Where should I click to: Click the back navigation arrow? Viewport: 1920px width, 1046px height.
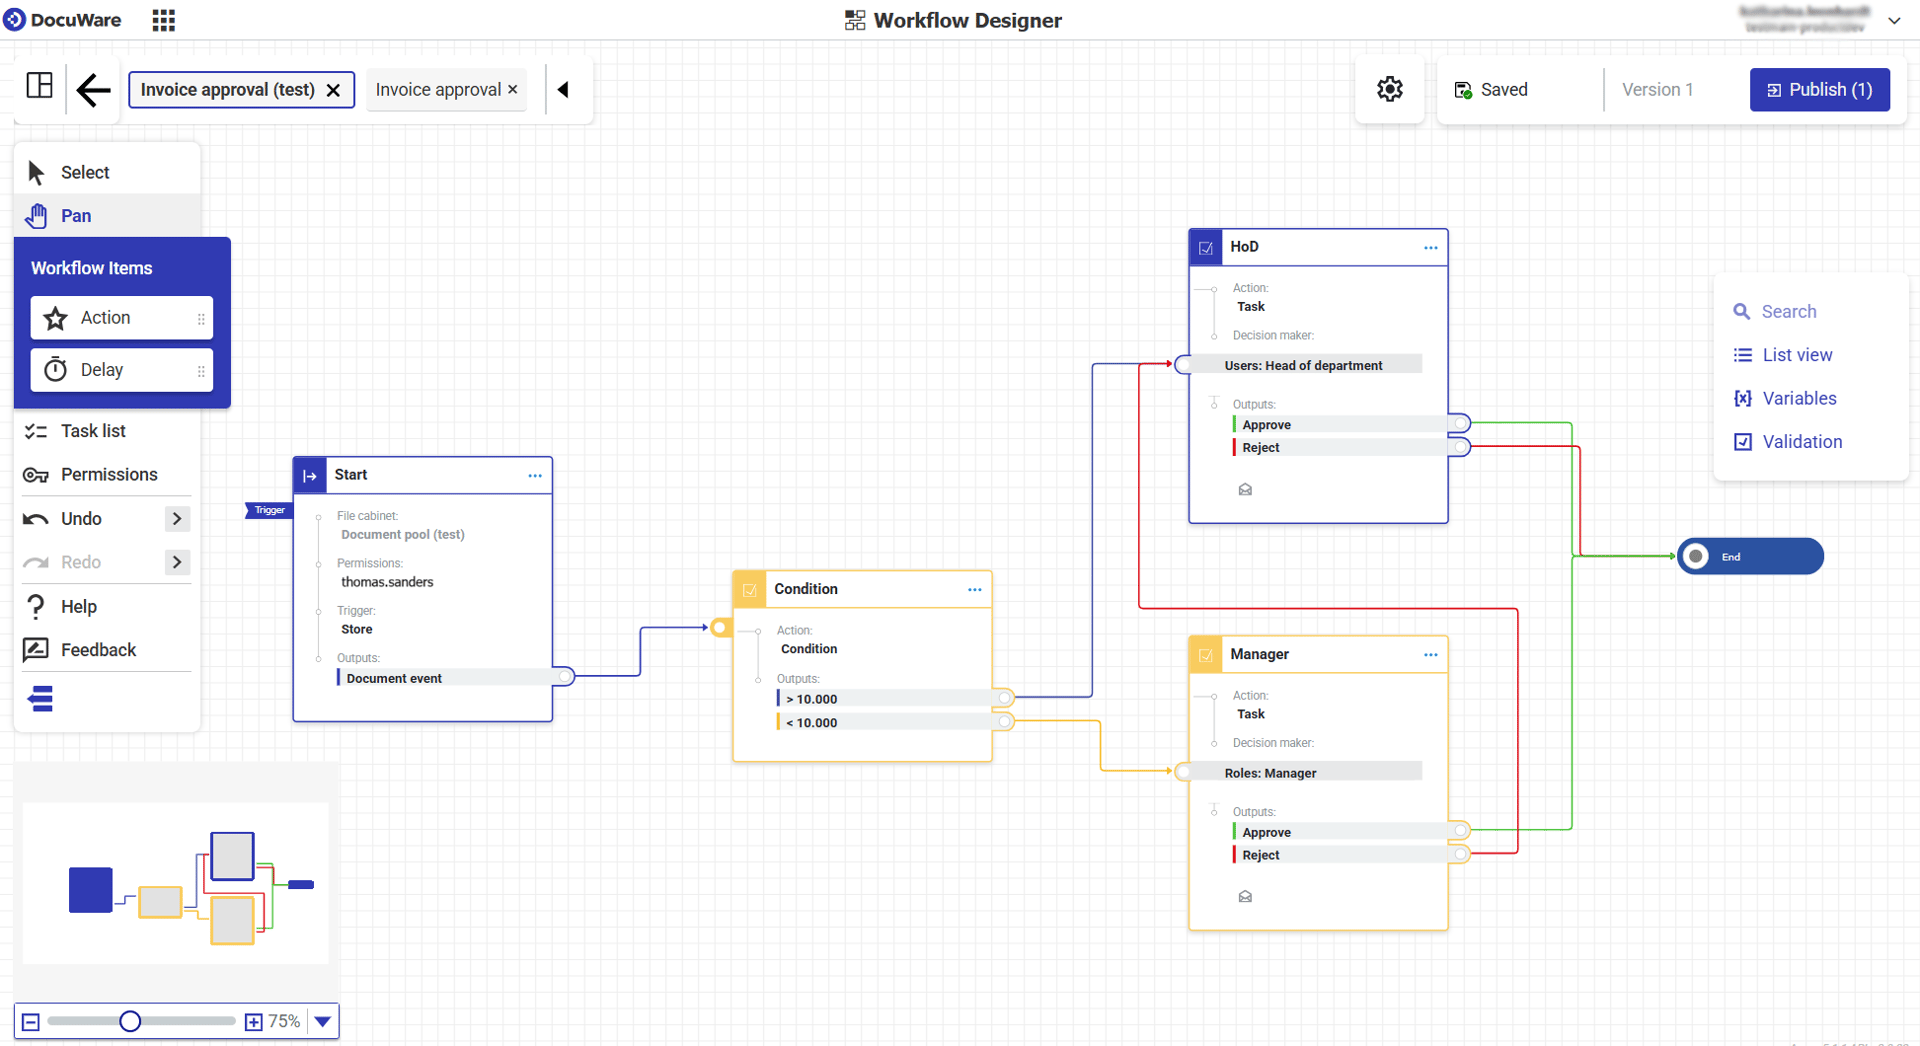point(93,90)
